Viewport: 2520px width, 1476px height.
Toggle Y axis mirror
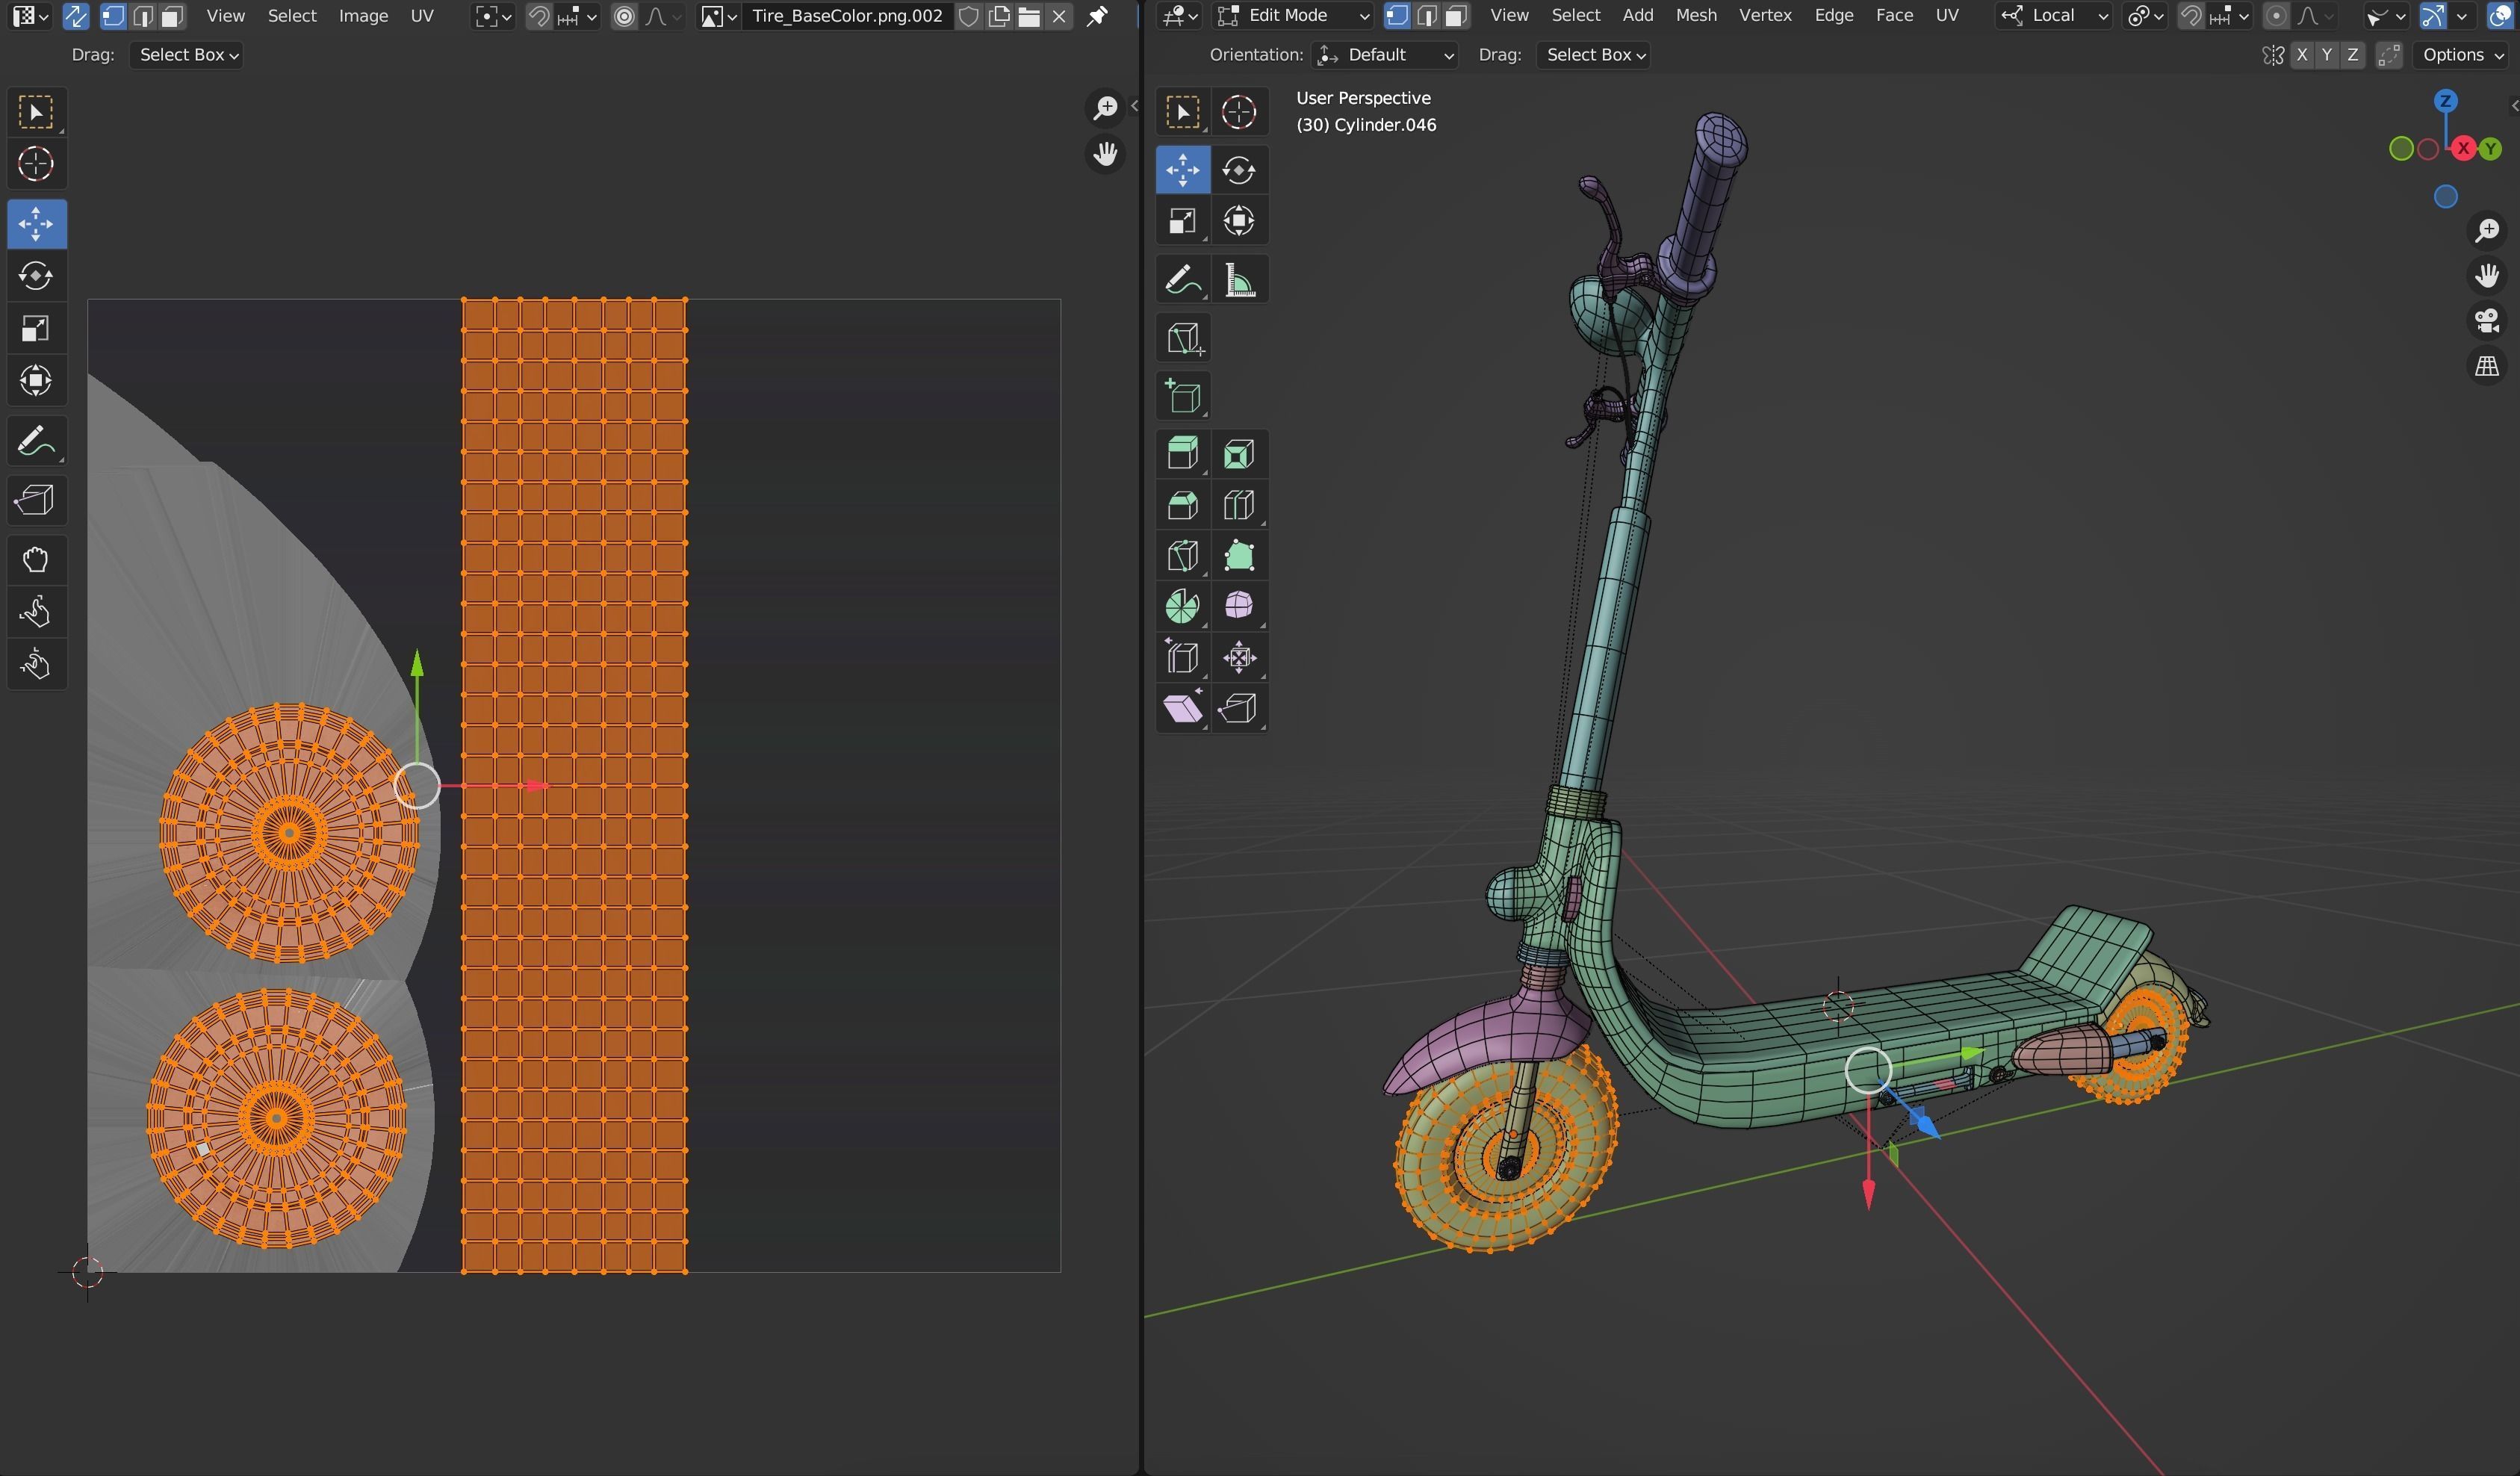(x=2327, y=55)
